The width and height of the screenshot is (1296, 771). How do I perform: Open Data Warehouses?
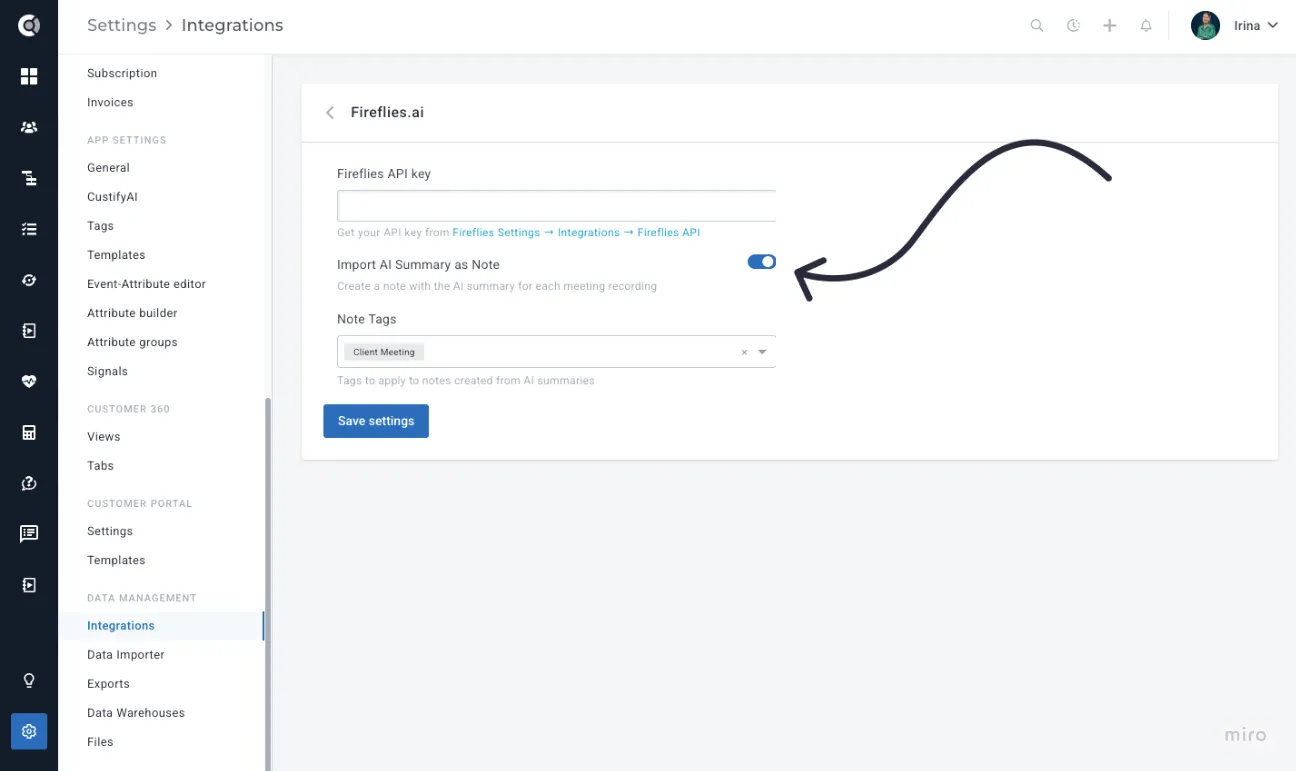pos(136,713)
